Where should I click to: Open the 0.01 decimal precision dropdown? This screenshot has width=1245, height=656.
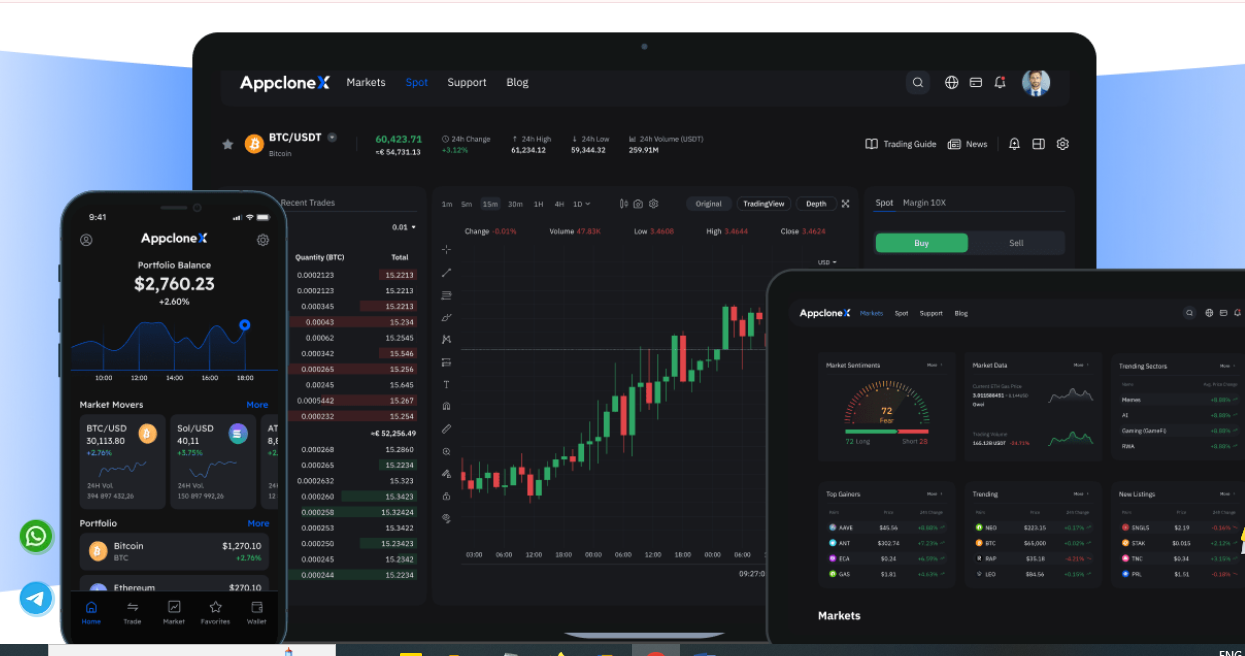pyautogui.click(x=404, y=228)
